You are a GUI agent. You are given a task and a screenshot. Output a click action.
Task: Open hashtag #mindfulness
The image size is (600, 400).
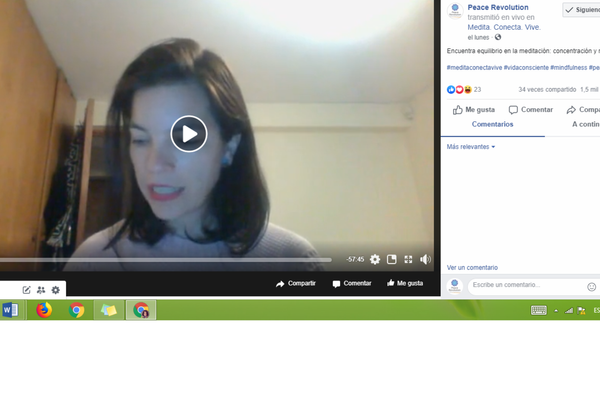pyautogui.click(x=569, y=68)
